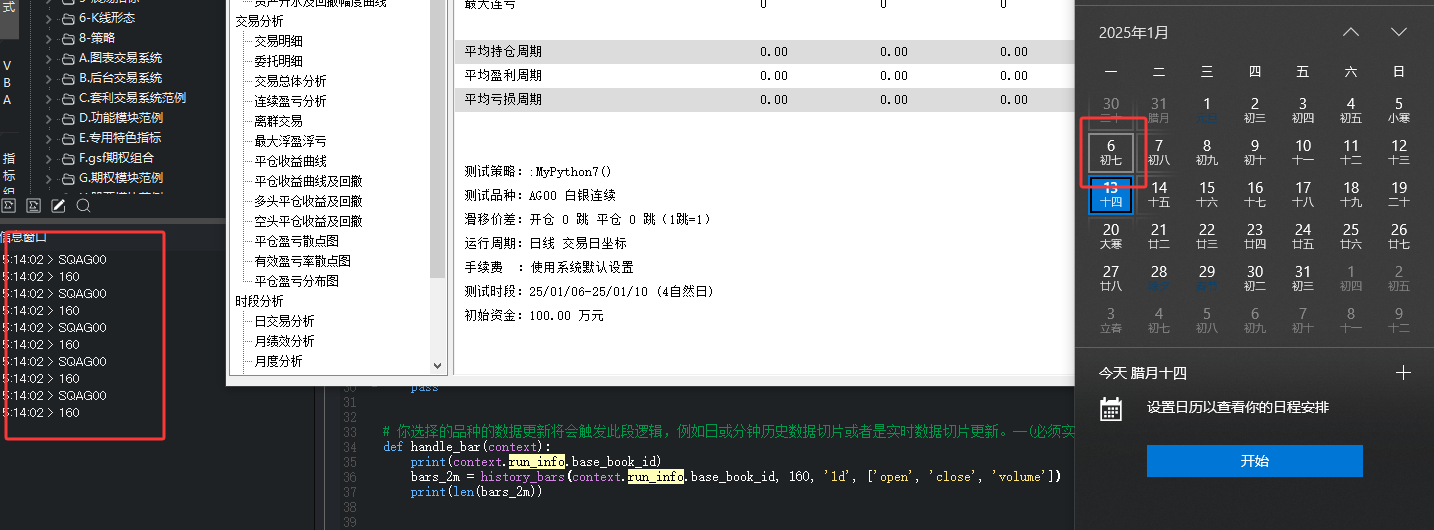Image resolution: width=1434 pixels, height=530 pixels.
Task: Select 连续盈亏分析 report item
Action: tap(290, 101)
